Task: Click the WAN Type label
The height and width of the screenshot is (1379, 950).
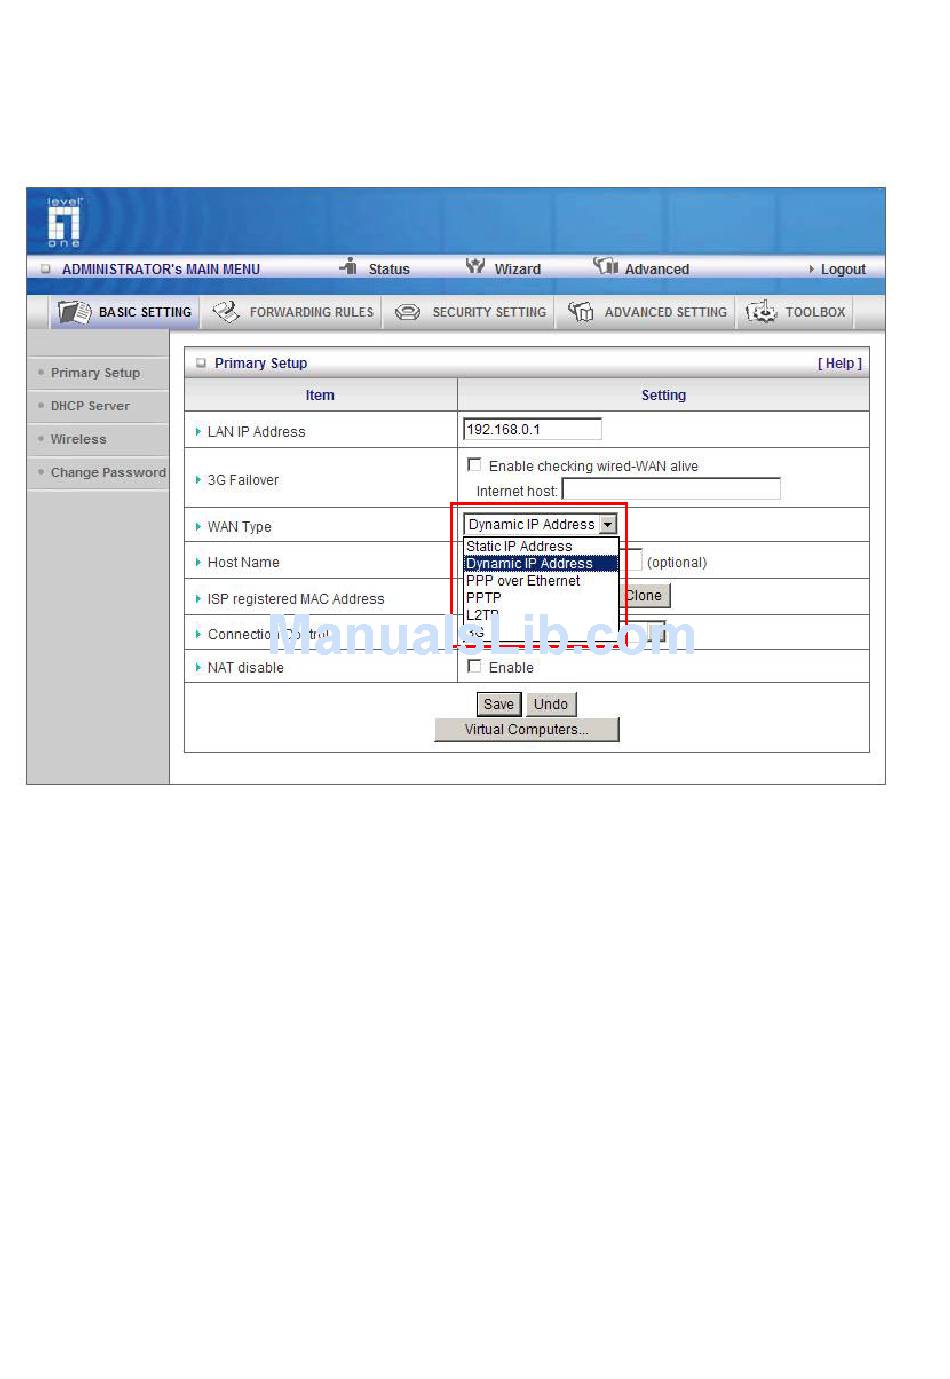Action: click(239, 527)
